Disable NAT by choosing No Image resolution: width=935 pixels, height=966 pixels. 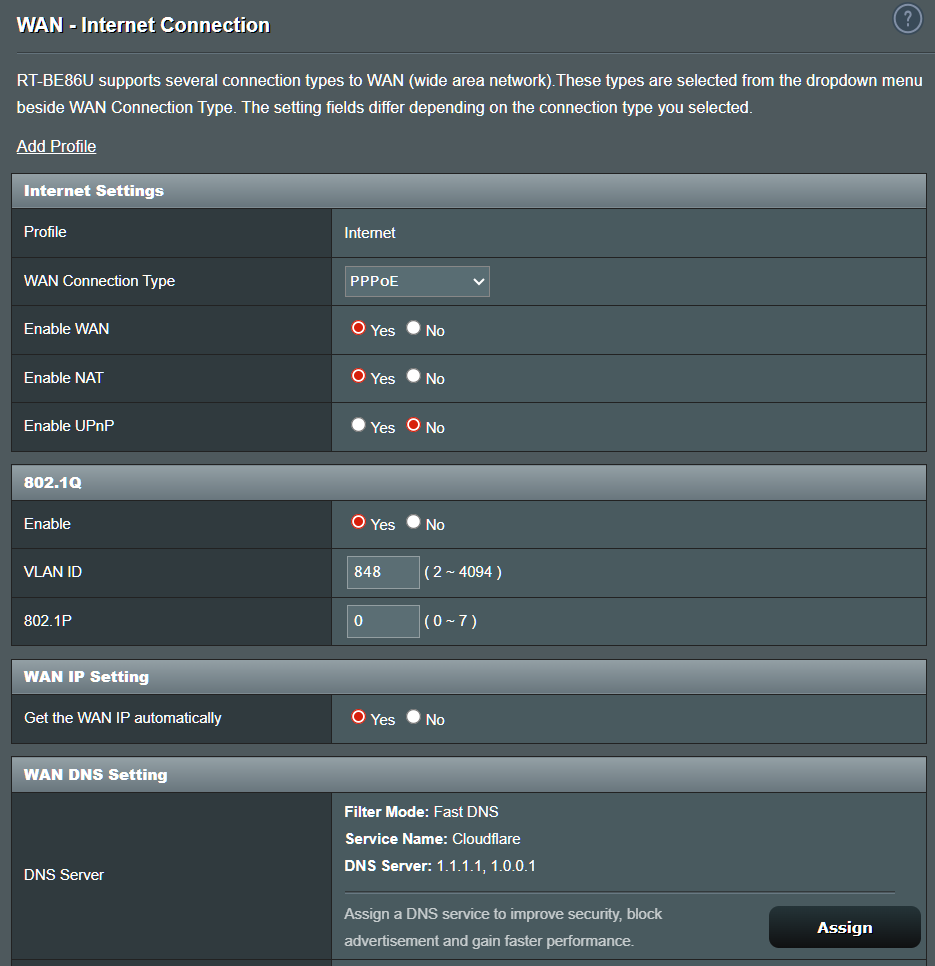click(x=414, y=377)
